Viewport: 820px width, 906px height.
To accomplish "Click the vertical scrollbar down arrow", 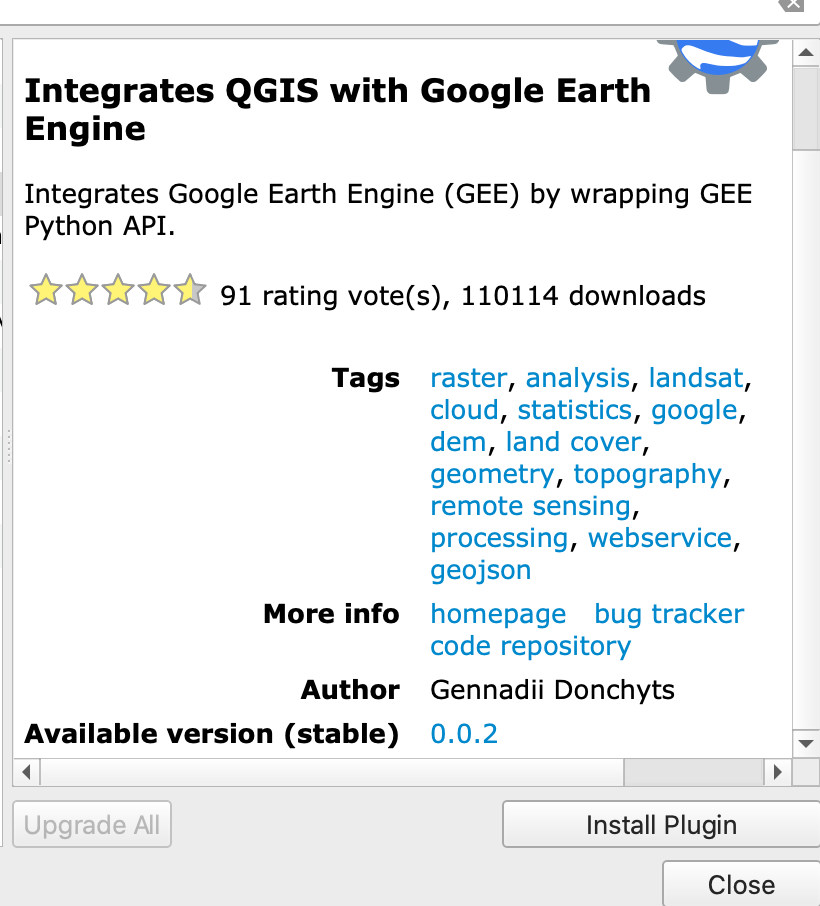I will click(806, 744).
